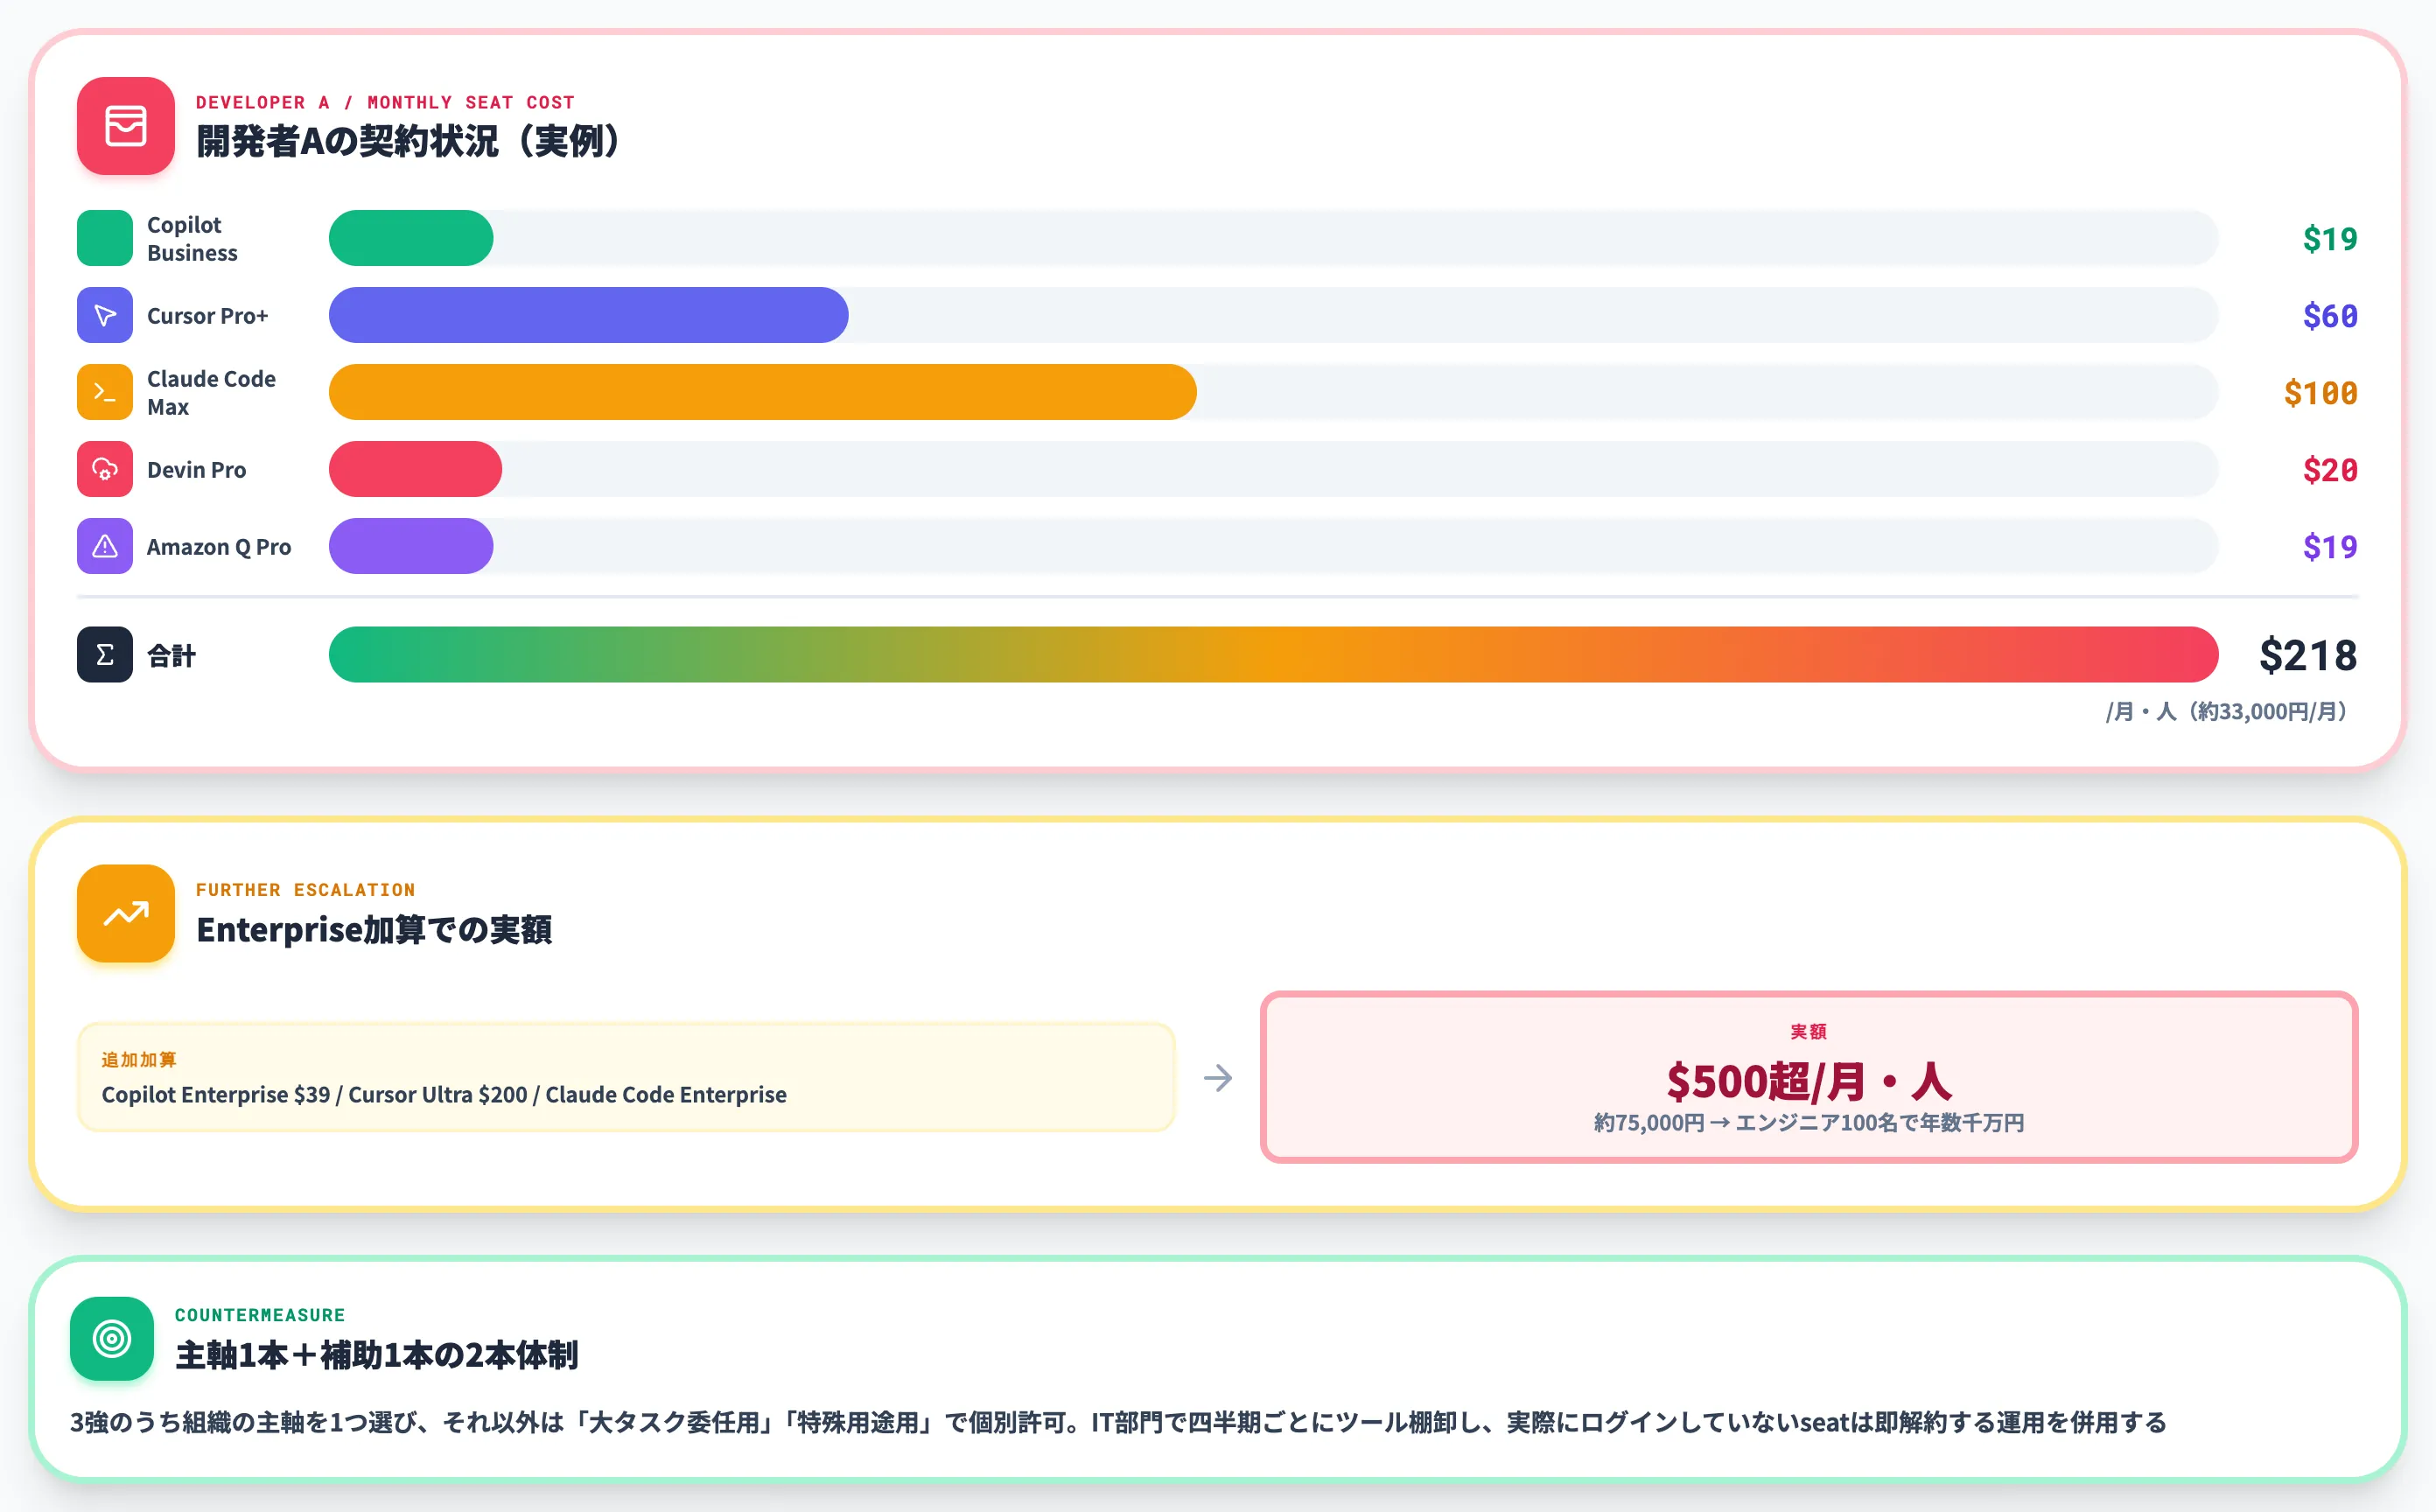Click the "Devin Pro" label
The image size is (2436, 1512).
(x=197, y=470)
